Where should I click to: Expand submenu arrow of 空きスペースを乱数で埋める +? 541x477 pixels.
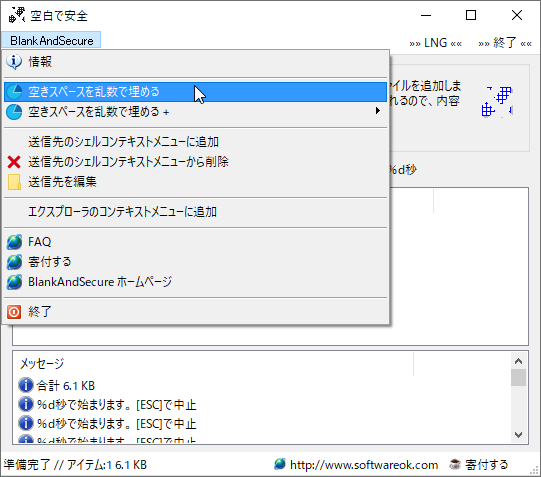[378, 111]
